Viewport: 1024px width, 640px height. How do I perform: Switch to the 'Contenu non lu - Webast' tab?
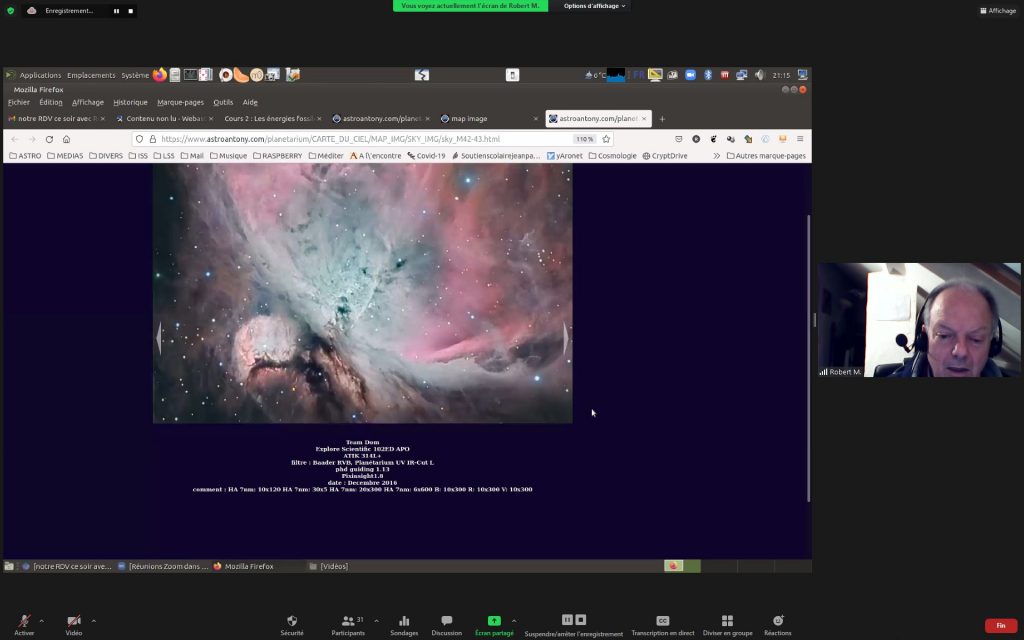[x=165, y=119]
